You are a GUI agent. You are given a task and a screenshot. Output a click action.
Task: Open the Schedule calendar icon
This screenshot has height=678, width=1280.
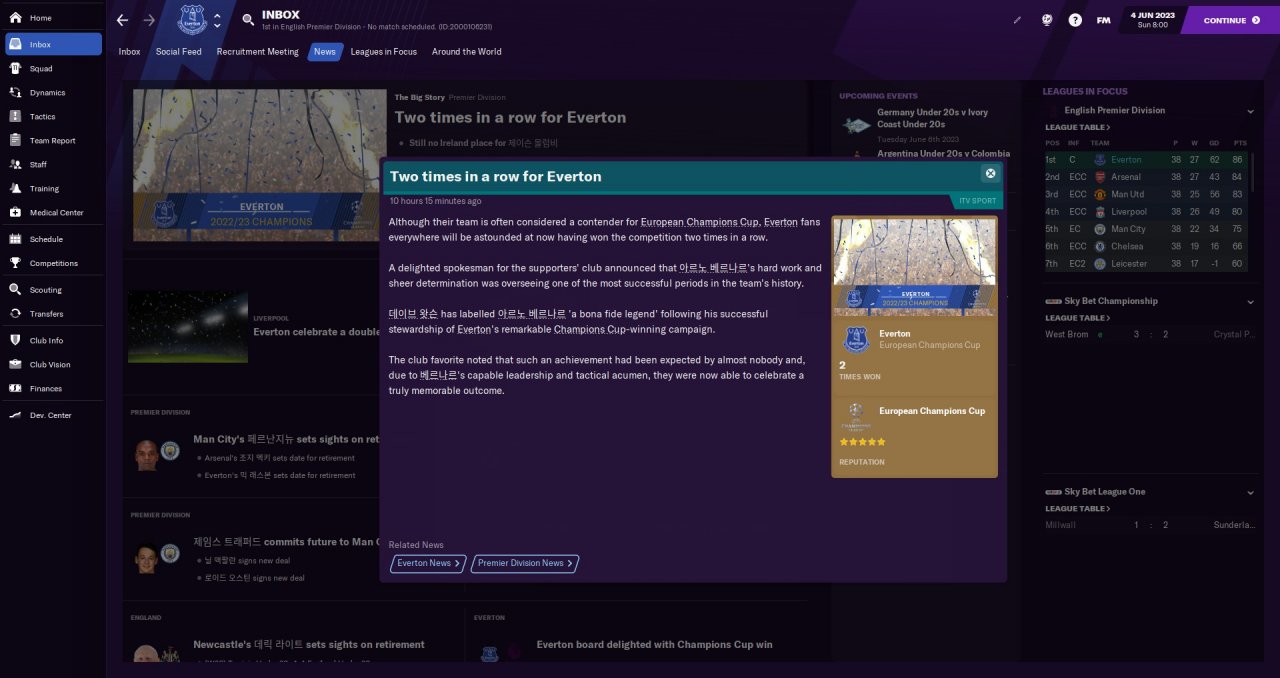(x=15, y=240)
